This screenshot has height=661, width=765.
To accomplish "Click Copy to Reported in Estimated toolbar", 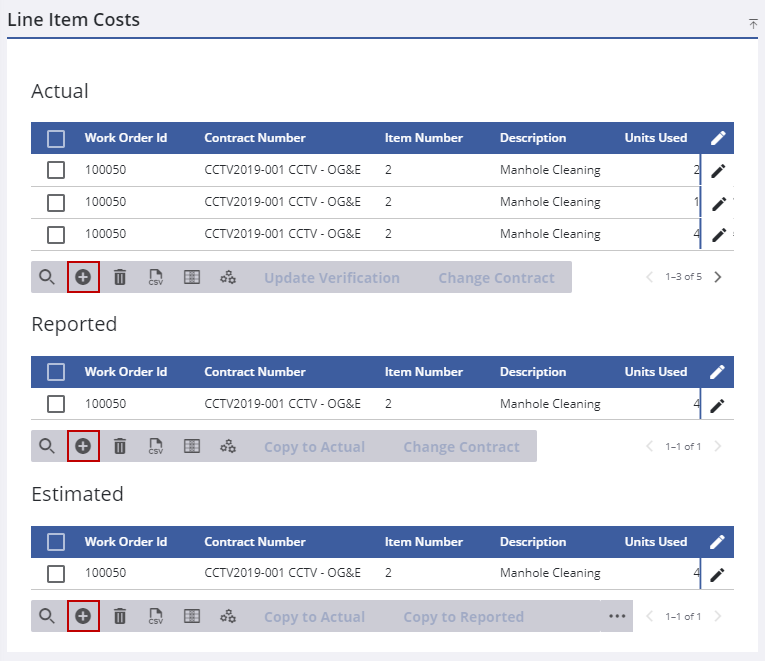I will point(463,617).
